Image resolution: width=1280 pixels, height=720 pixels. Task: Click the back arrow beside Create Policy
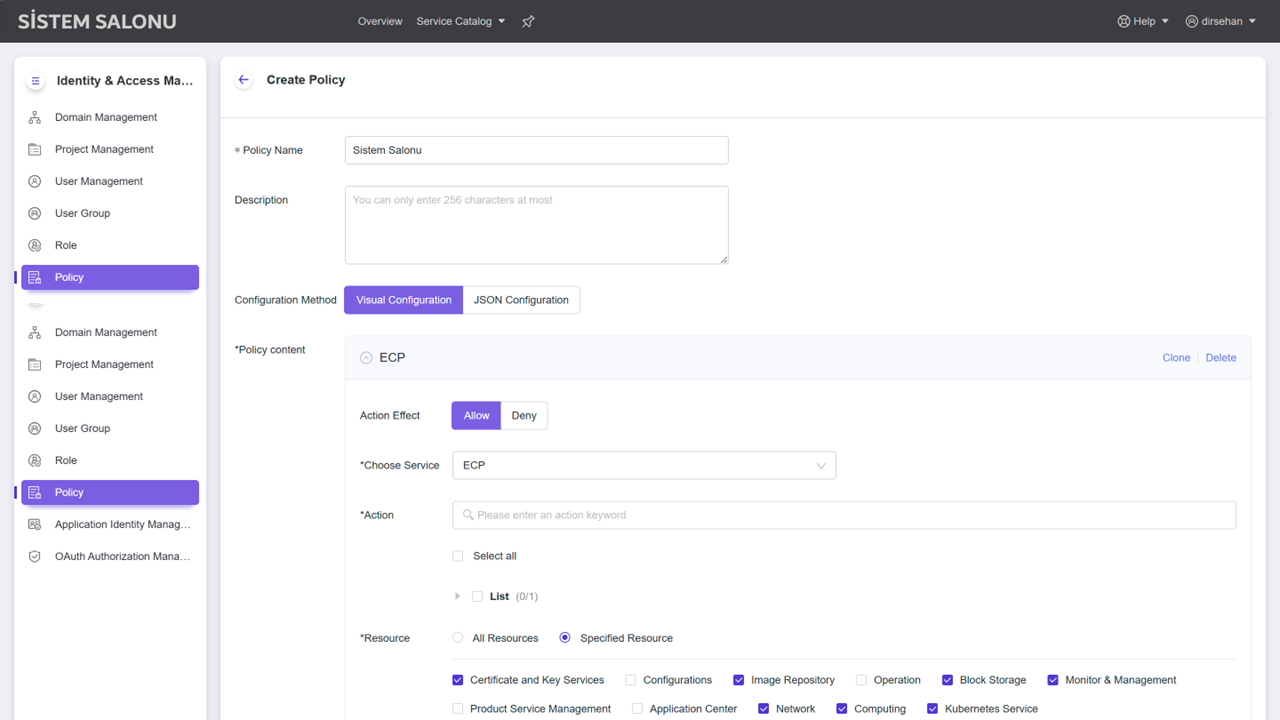coord(243,80)
